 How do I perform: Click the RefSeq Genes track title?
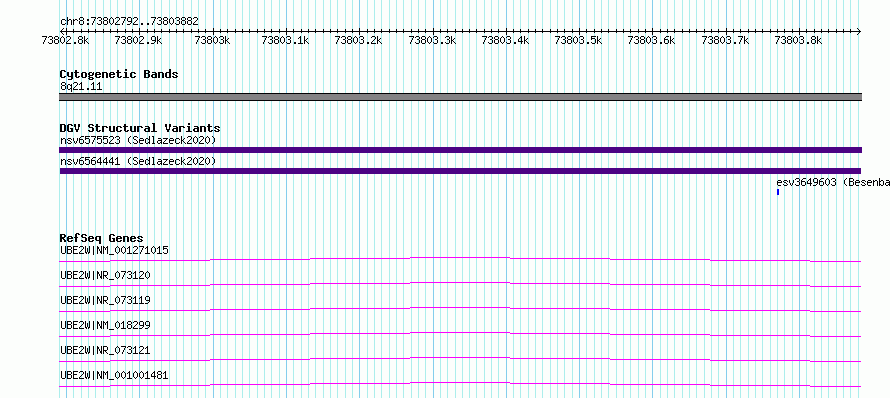102,238
